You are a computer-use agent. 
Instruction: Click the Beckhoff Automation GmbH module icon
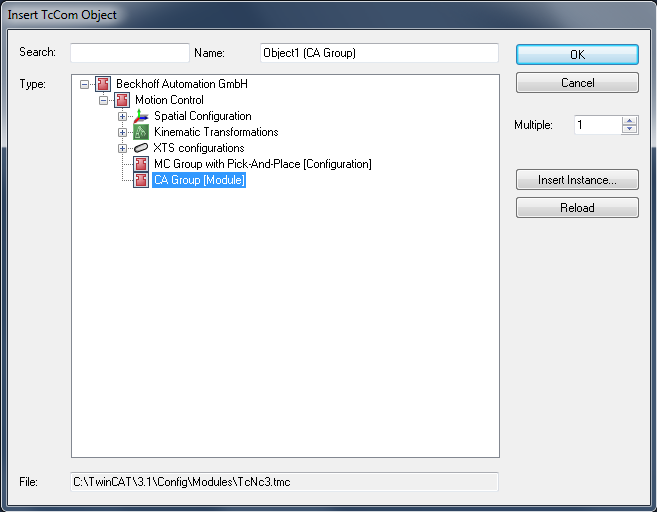[103, 84]
